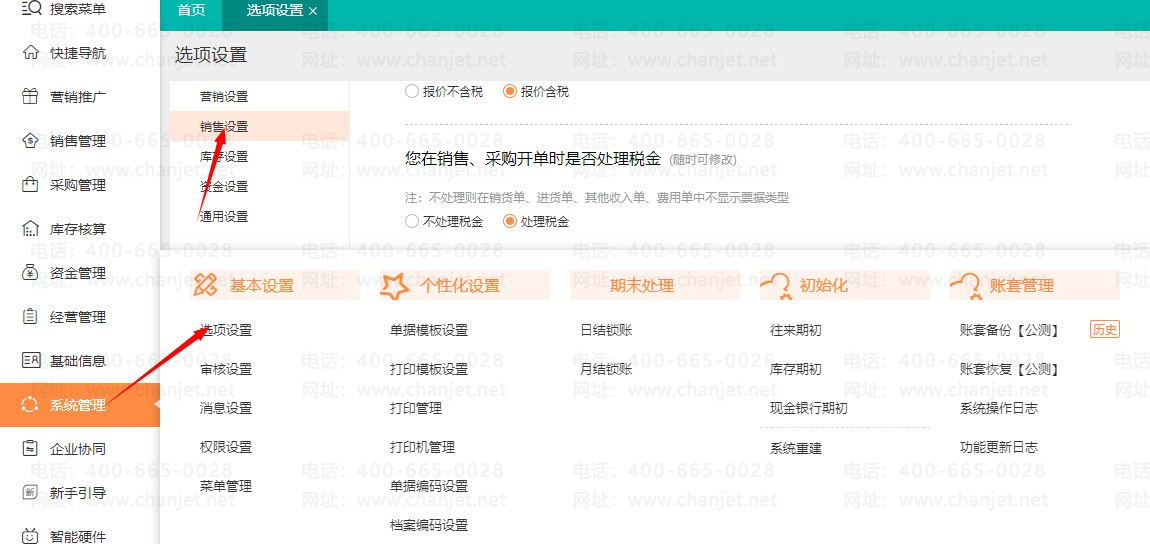The image size is (1150, 544).
Task: Open the 系统操作日志 link
Action: tap(999, 408)
